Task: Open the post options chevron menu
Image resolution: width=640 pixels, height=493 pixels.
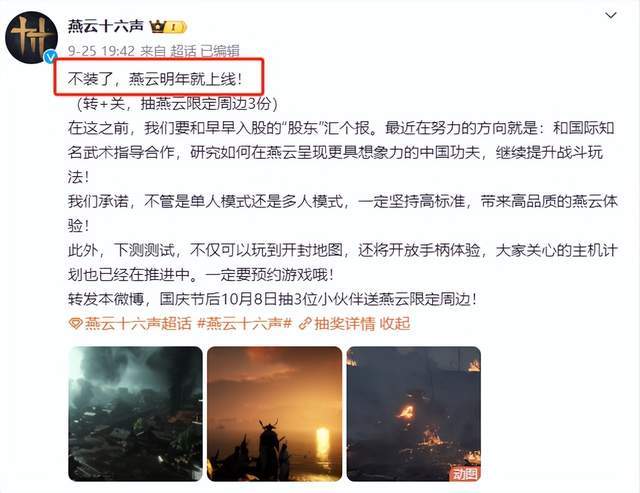Action: [x=611, y=16]
